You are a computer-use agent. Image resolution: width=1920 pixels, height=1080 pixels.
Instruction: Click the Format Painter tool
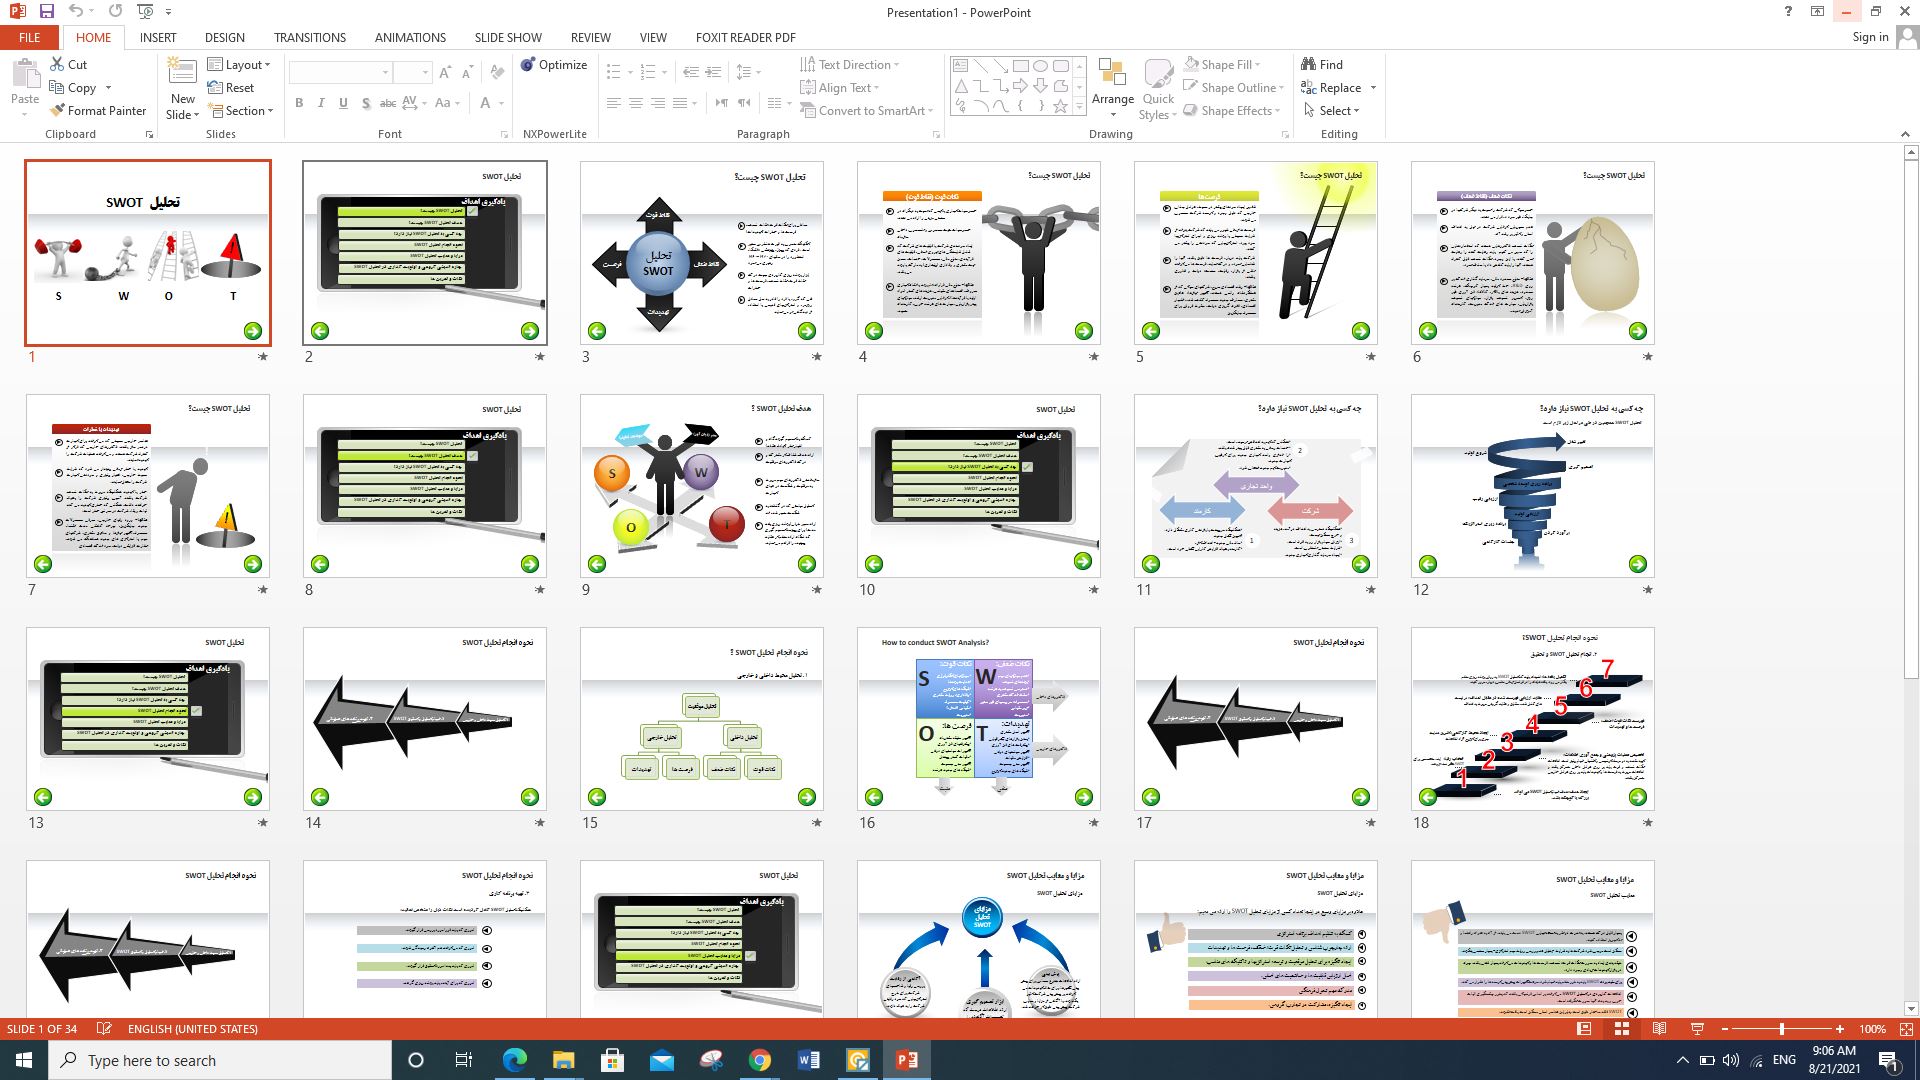[x=98, y=111]
